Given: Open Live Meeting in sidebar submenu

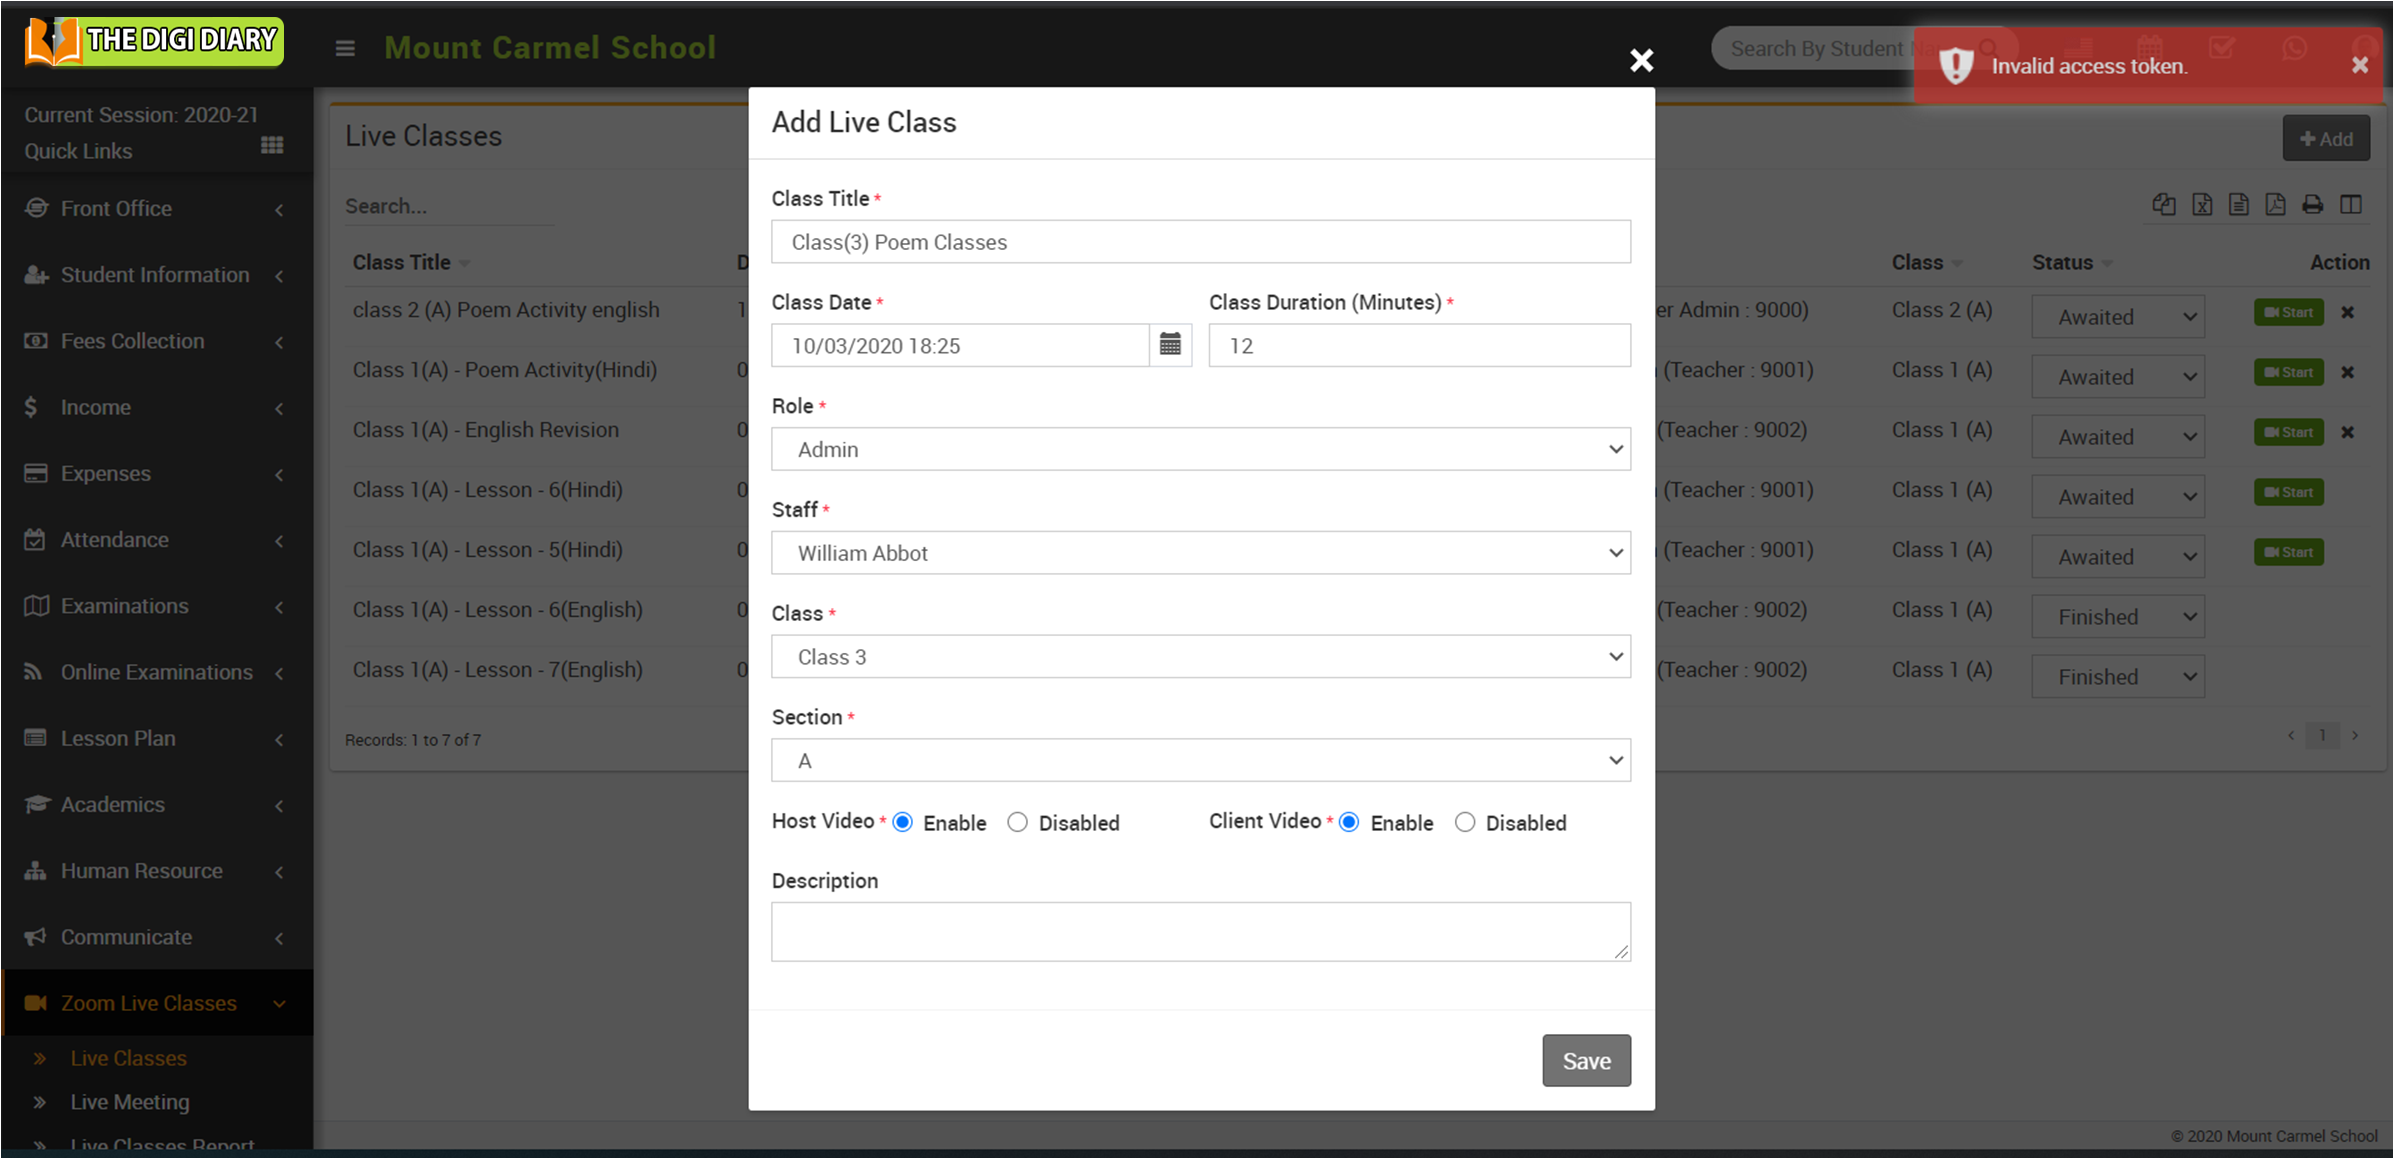Looking at the screenshot, I should (x=130, y=1102).
